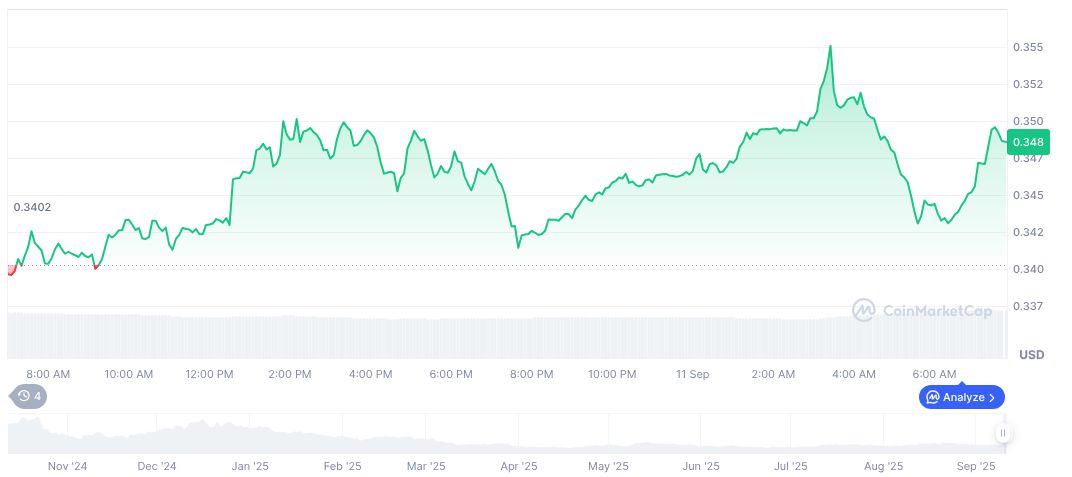Screen dimensions: 1072x477
Task: Select Sep '25 on the range timeline
Action: (976, 466)
